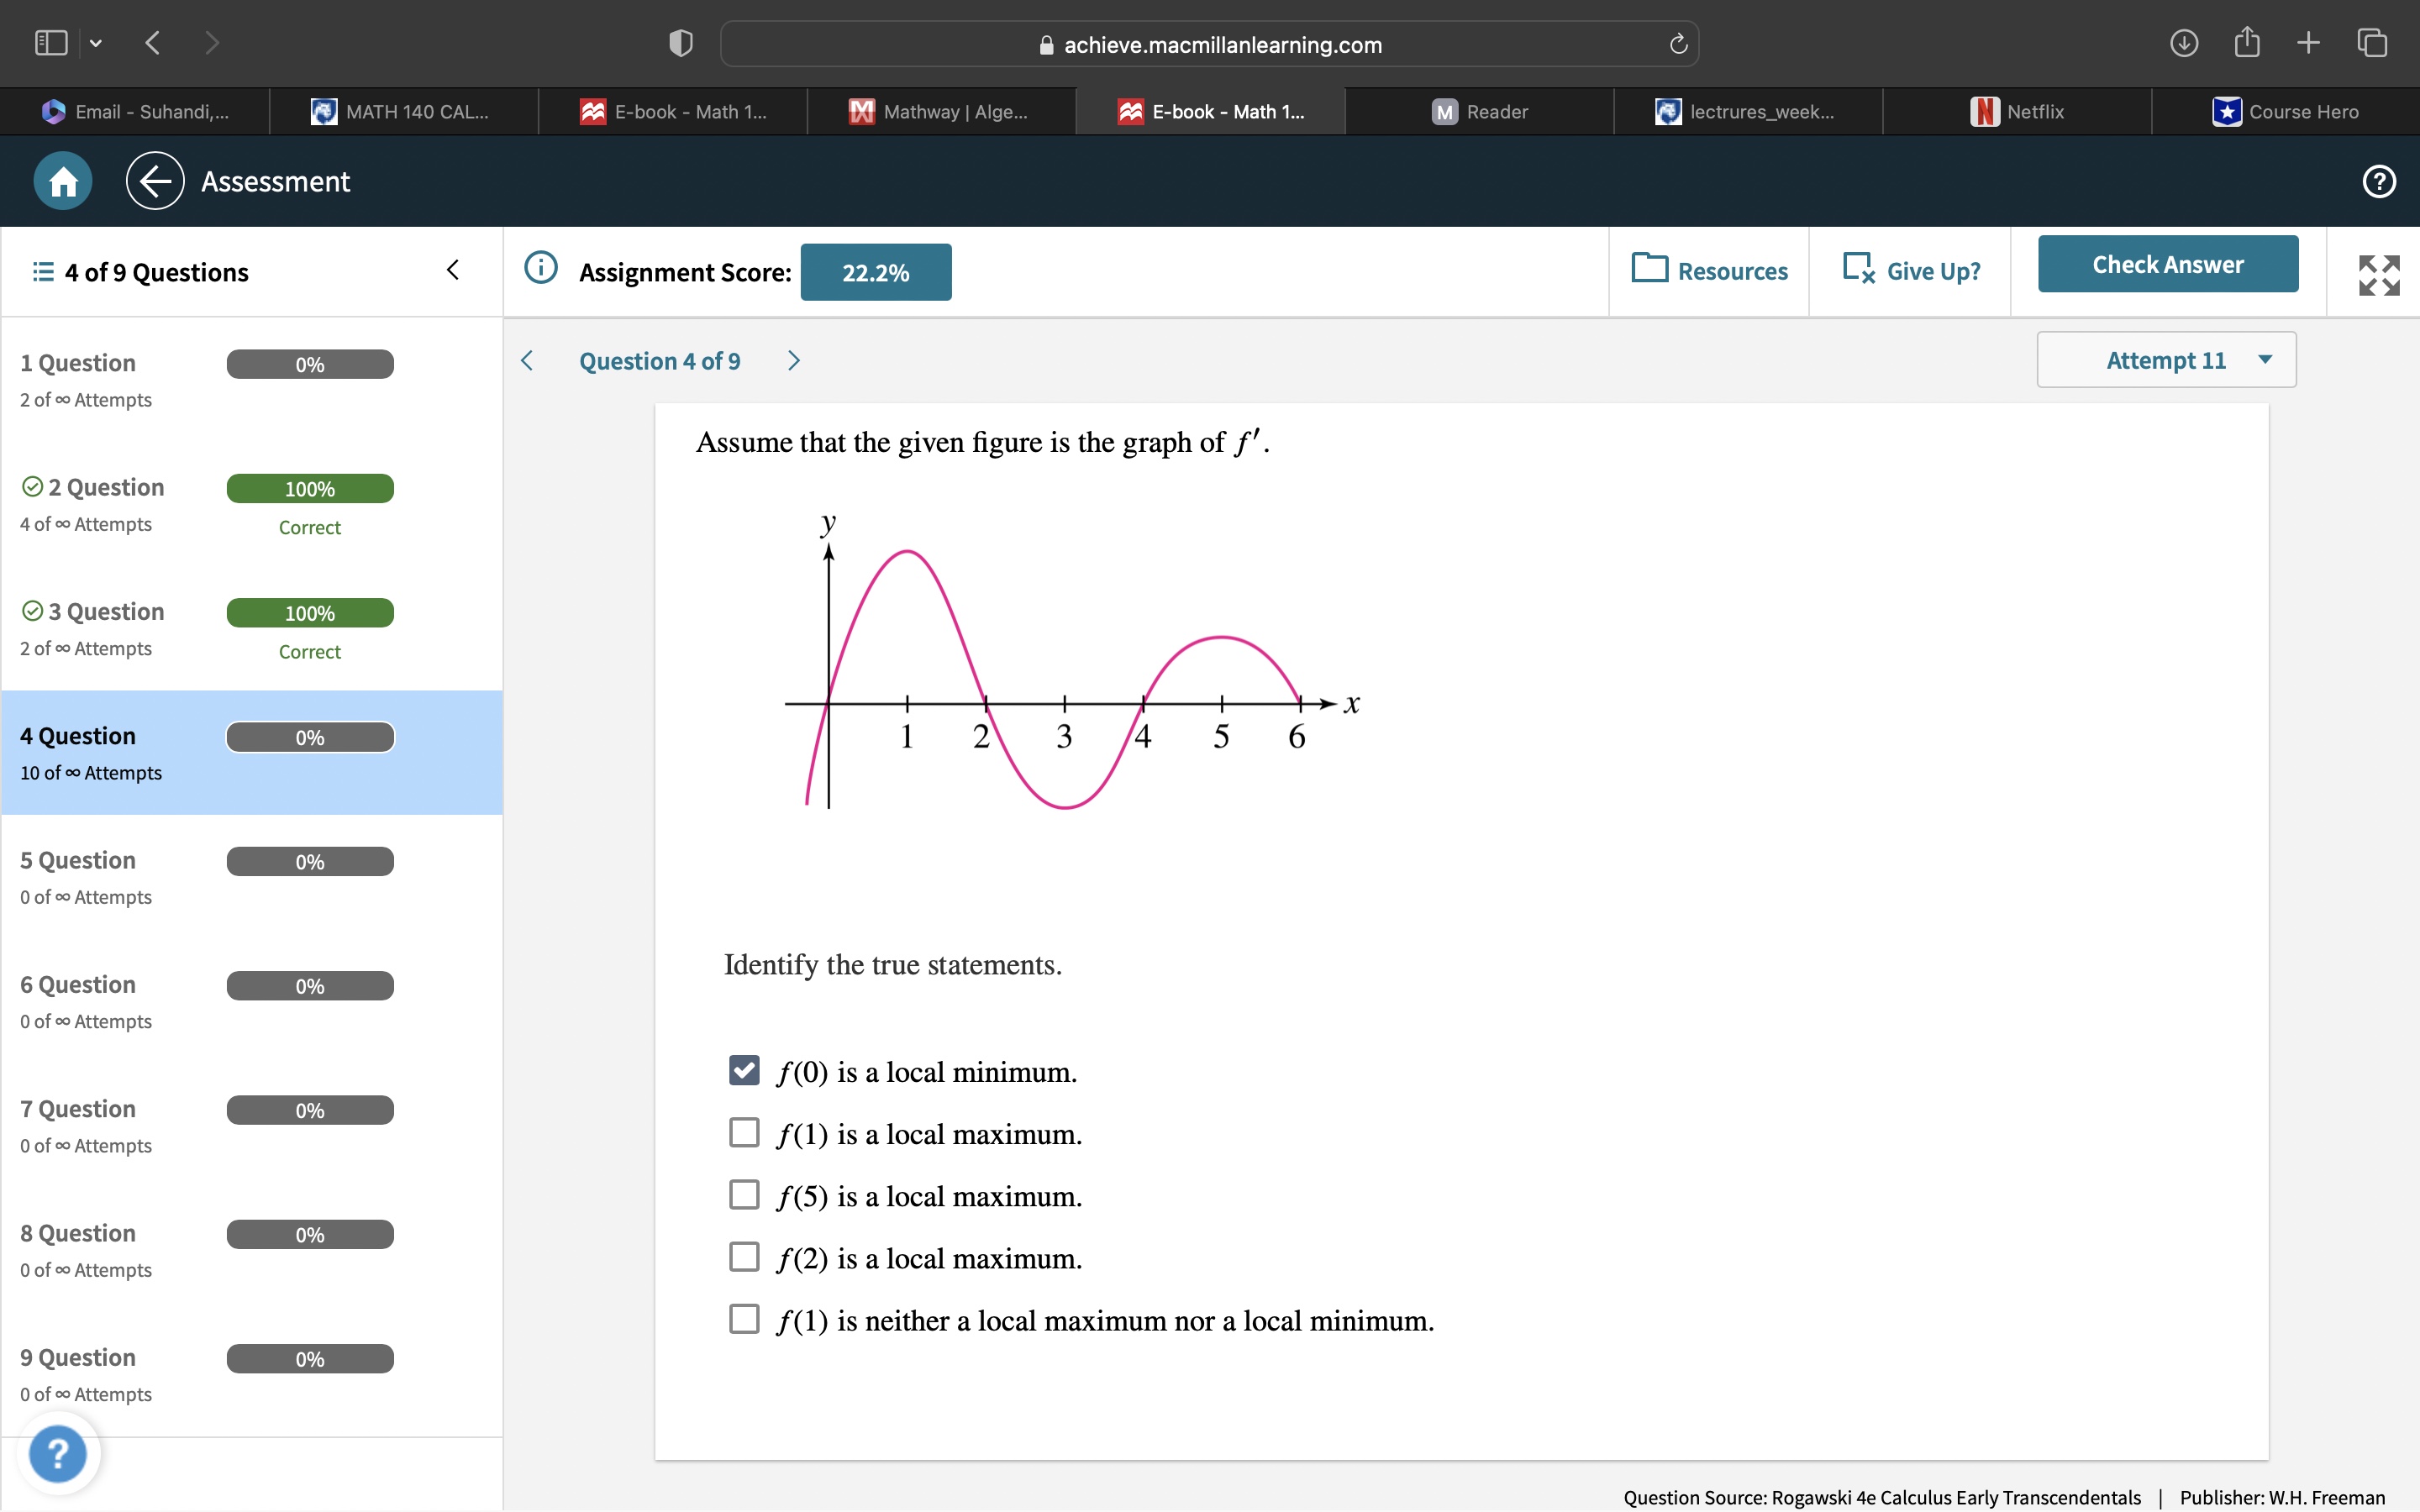Switch to the MATH 140 CAL tab

404,111
